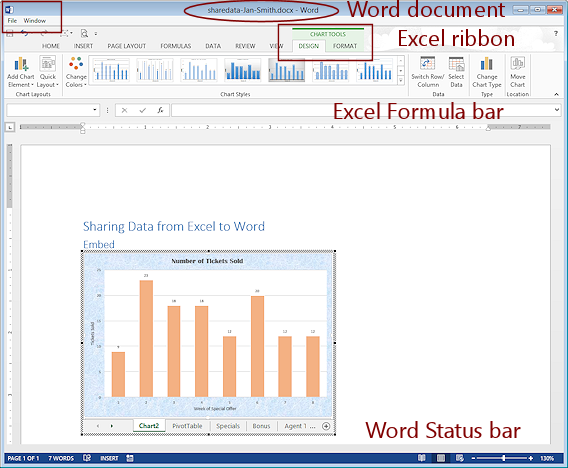
Task: Expand the Chart Styles gallery More button
Action: coord(401,81)
